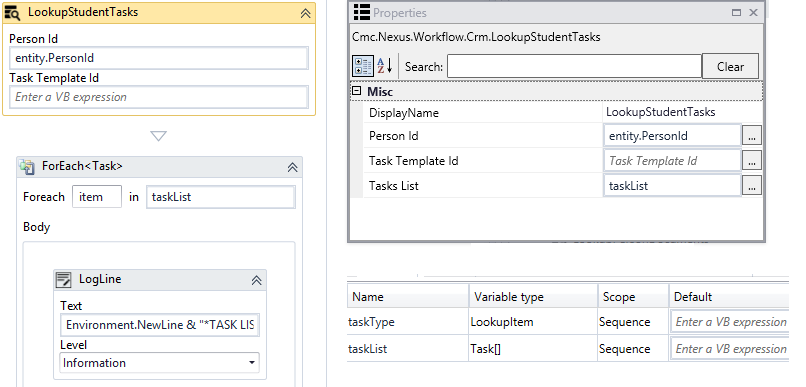806x387 pixels.
Task: Click the LogLine activity icon
Action: tap(64, 280)
